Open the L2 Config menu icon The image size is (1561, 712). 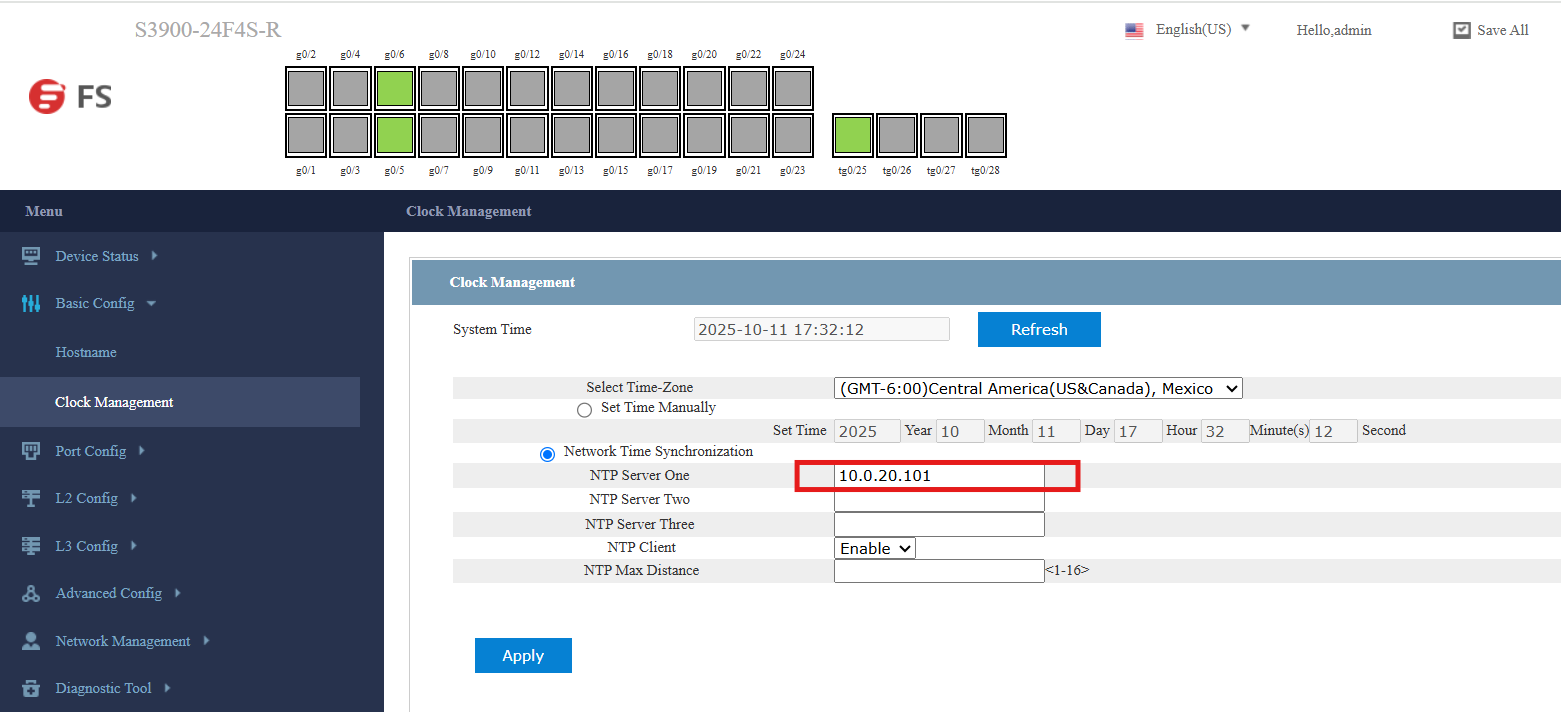[x=30, y=497]
